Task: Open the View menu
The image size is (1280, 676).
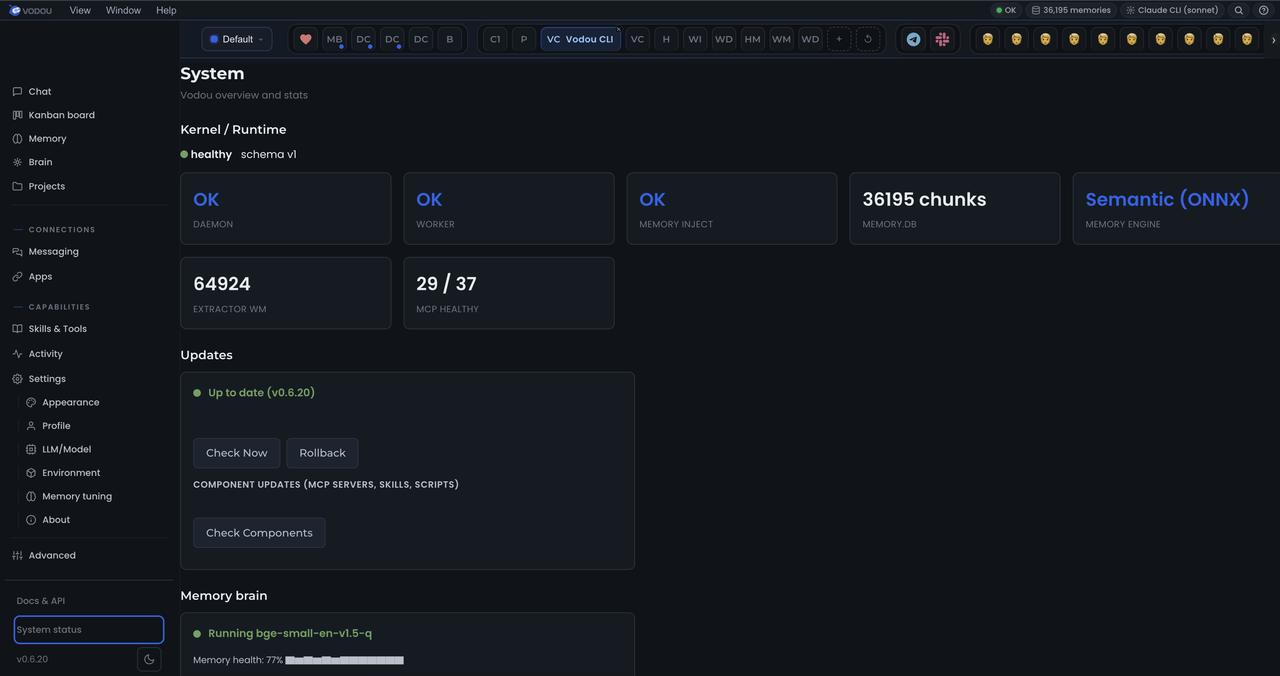Action: tap(80, 10)
